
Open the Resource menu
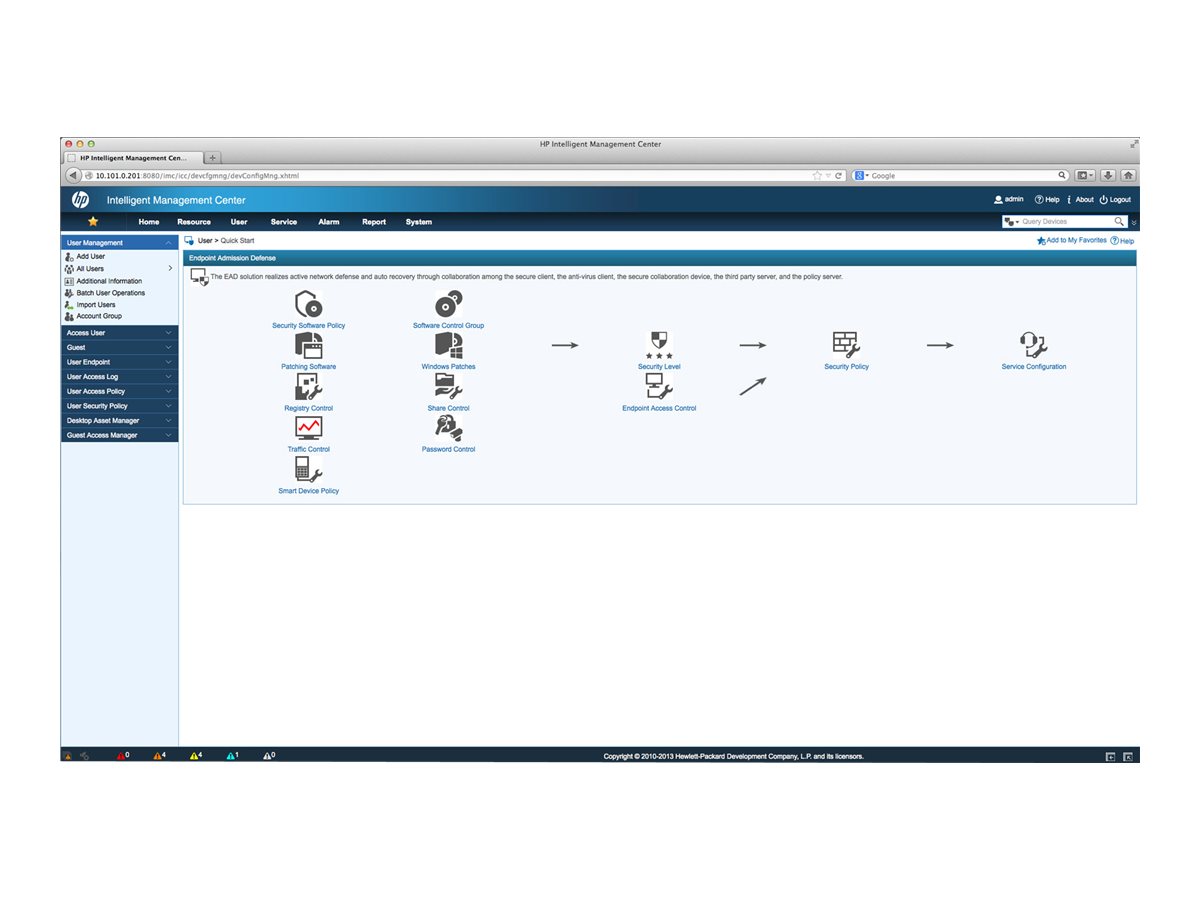194,222
